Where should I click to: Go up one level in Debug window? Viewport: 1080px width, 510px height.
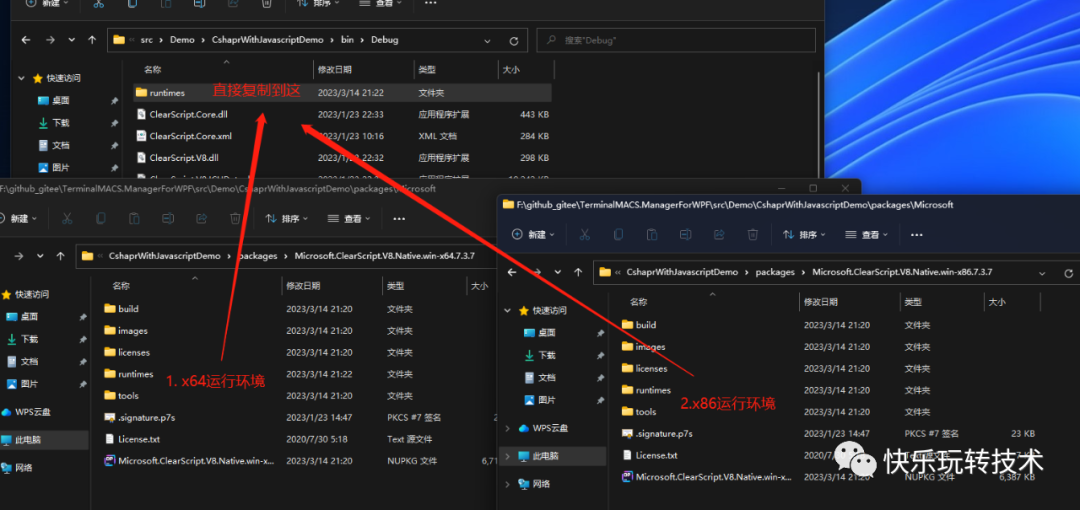pos(92,40)
